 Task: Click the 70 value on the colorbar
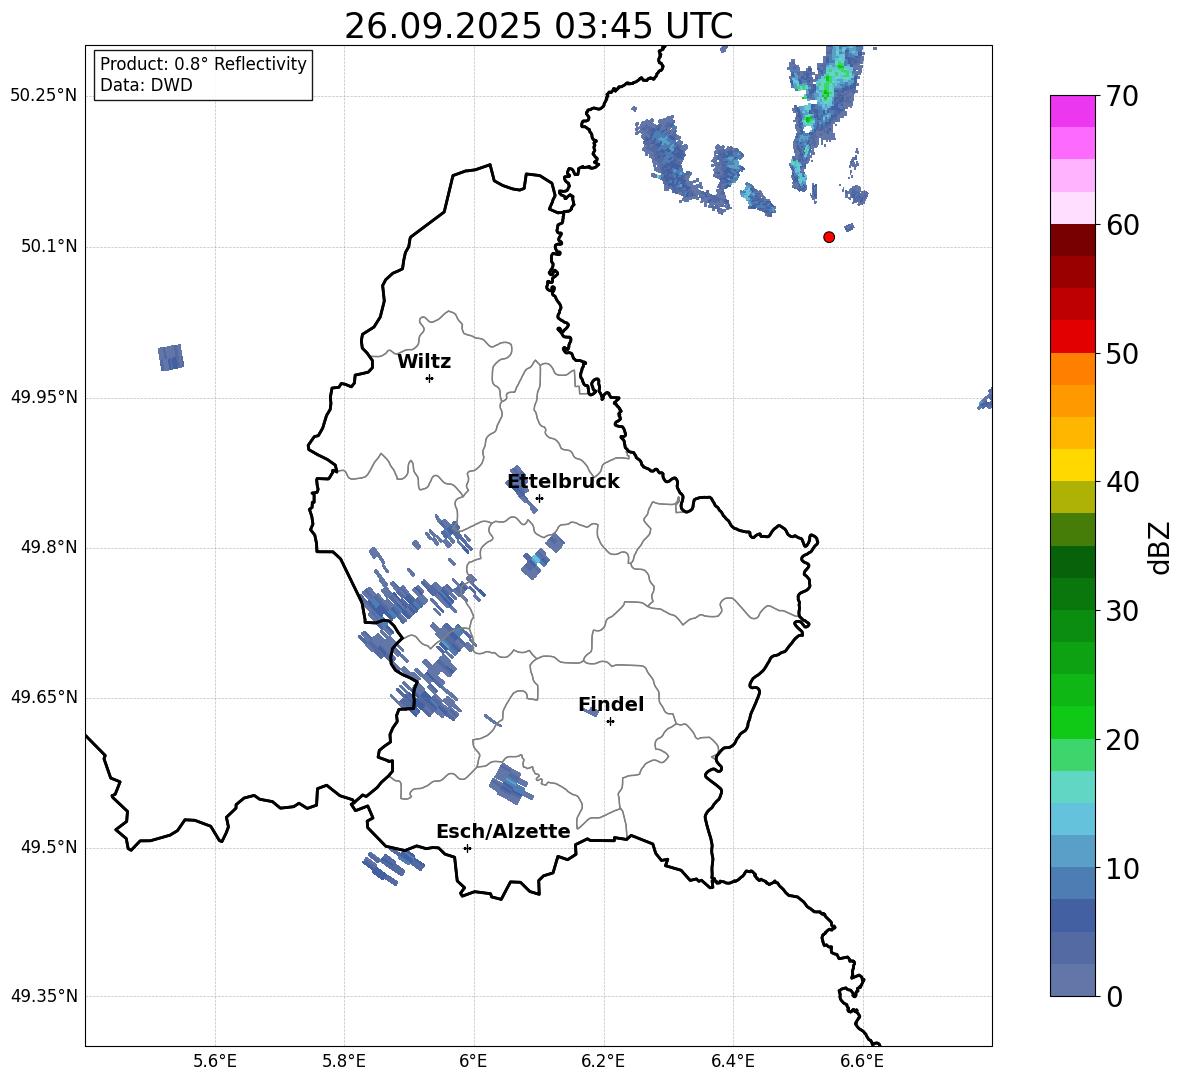[1123, 97]
